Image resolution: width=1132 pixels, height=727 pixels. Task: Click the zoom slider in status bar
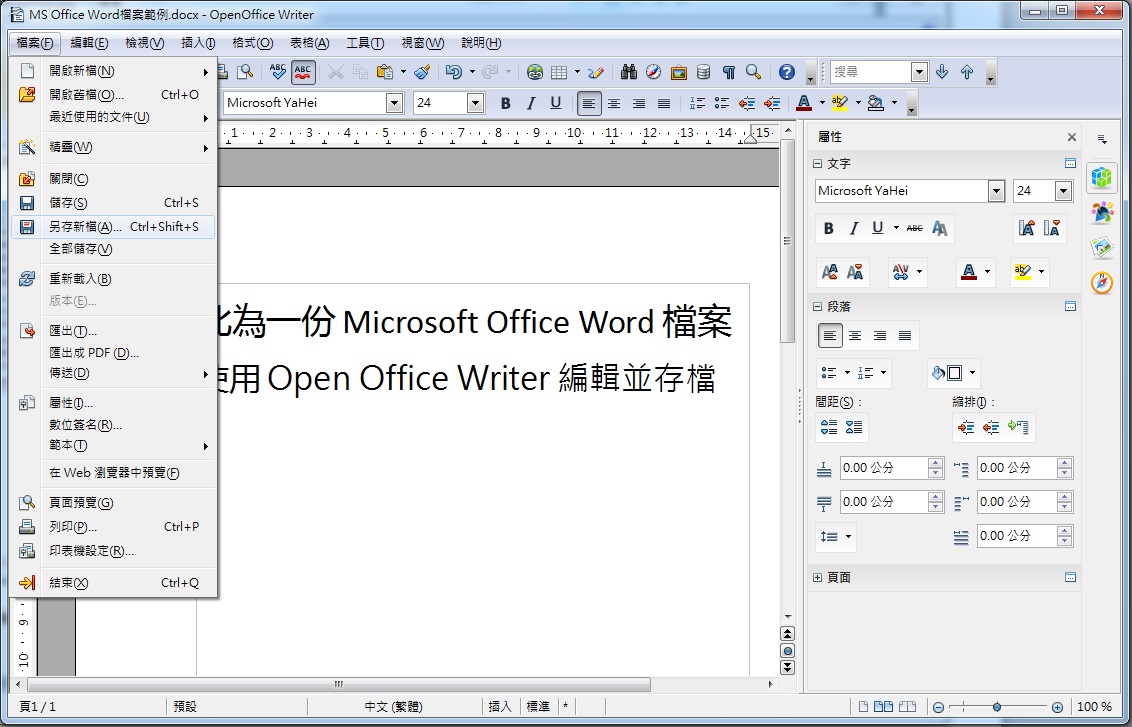coord(996,707)
